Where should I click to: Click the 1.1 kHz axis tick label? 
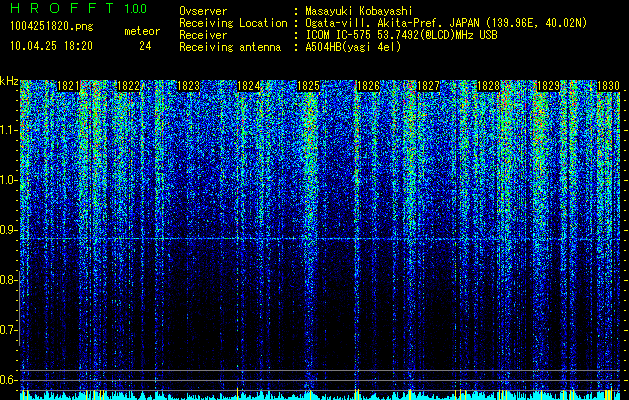[9, 130]
